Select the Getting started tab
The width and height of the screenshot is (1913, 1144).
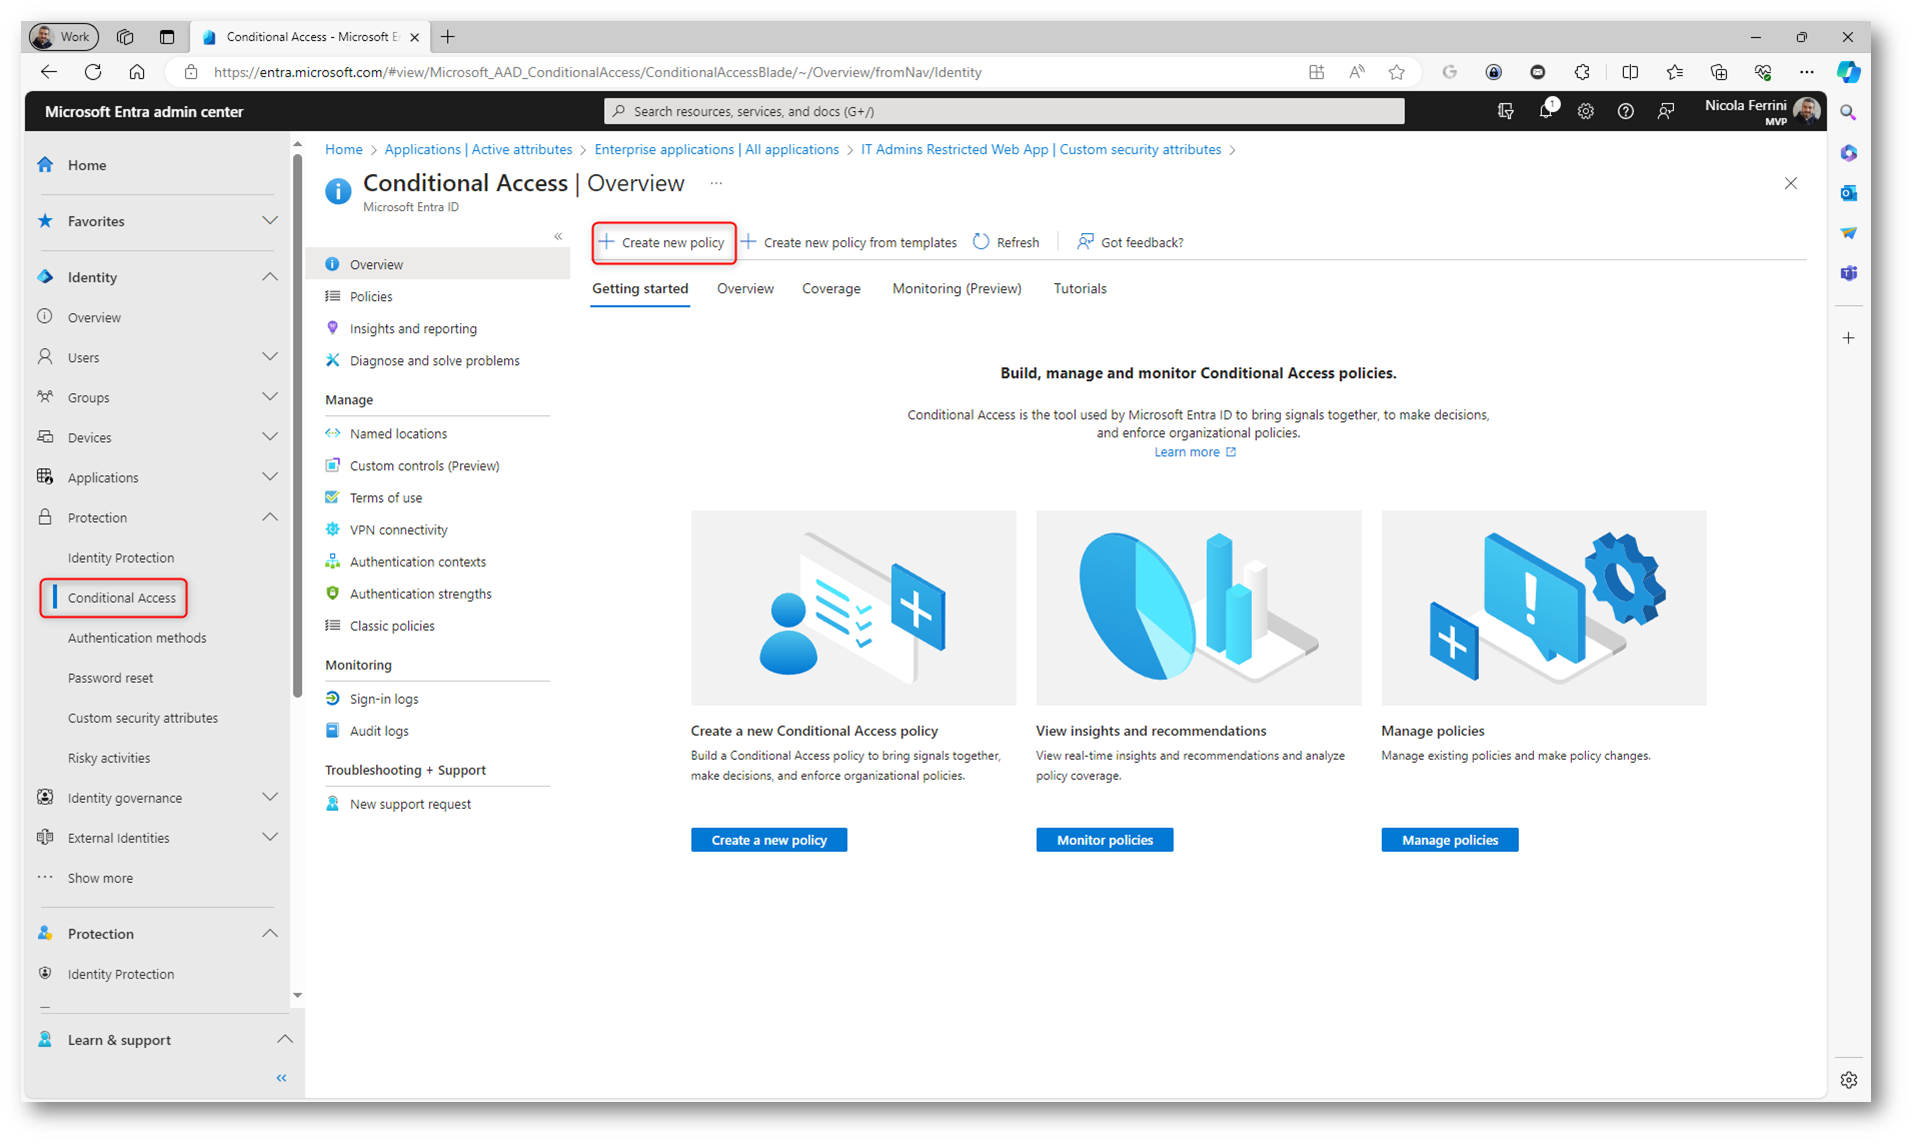640,288
